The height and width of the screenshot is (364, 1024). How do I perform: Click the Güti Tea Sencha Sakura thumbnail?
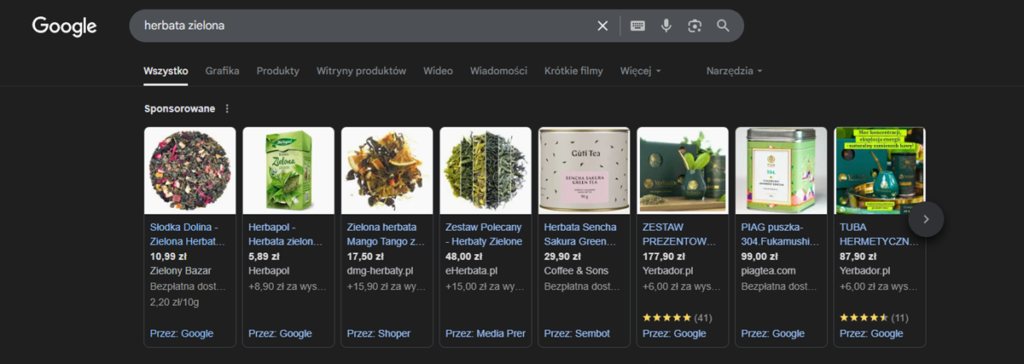584,171
